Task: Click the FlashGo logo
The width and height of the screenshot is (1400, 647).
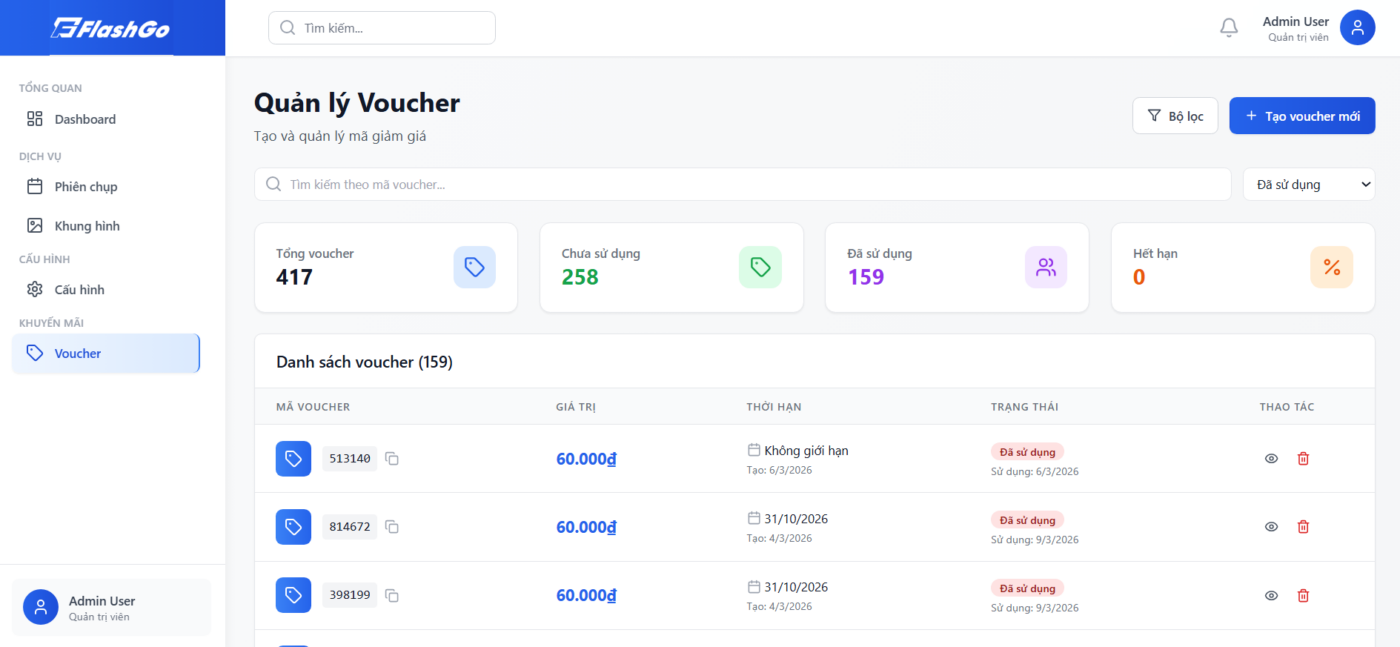Action: (x=111, y=28)
